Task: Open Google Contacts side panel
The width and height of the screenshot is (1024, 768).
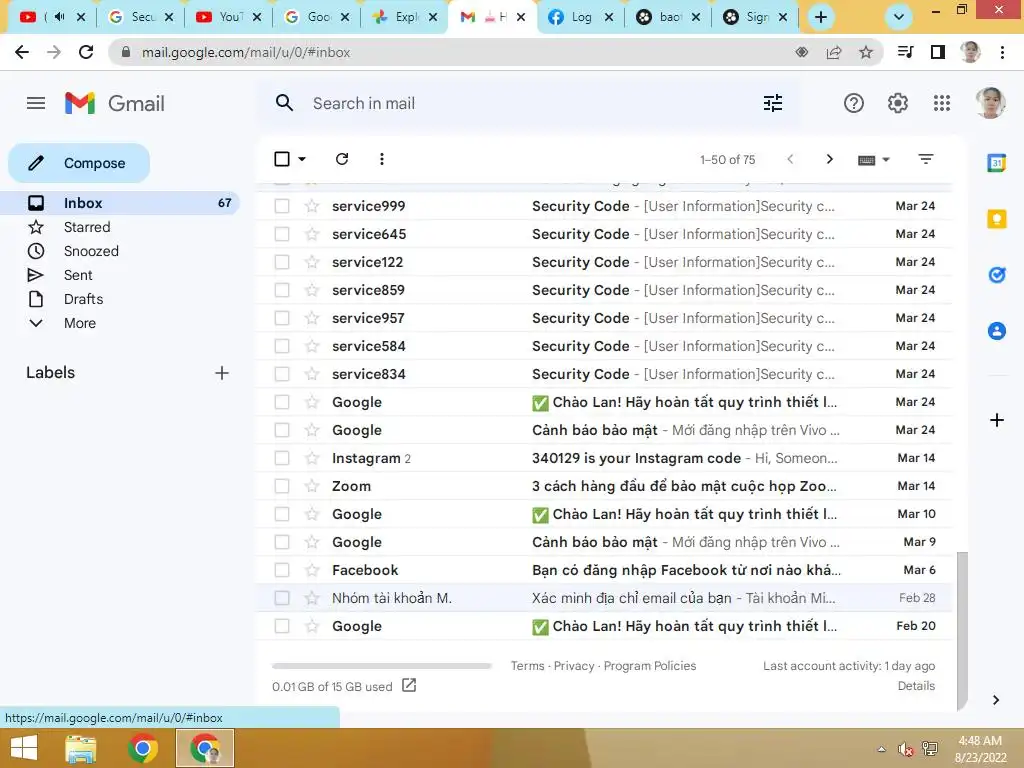Action: (997, 331)
